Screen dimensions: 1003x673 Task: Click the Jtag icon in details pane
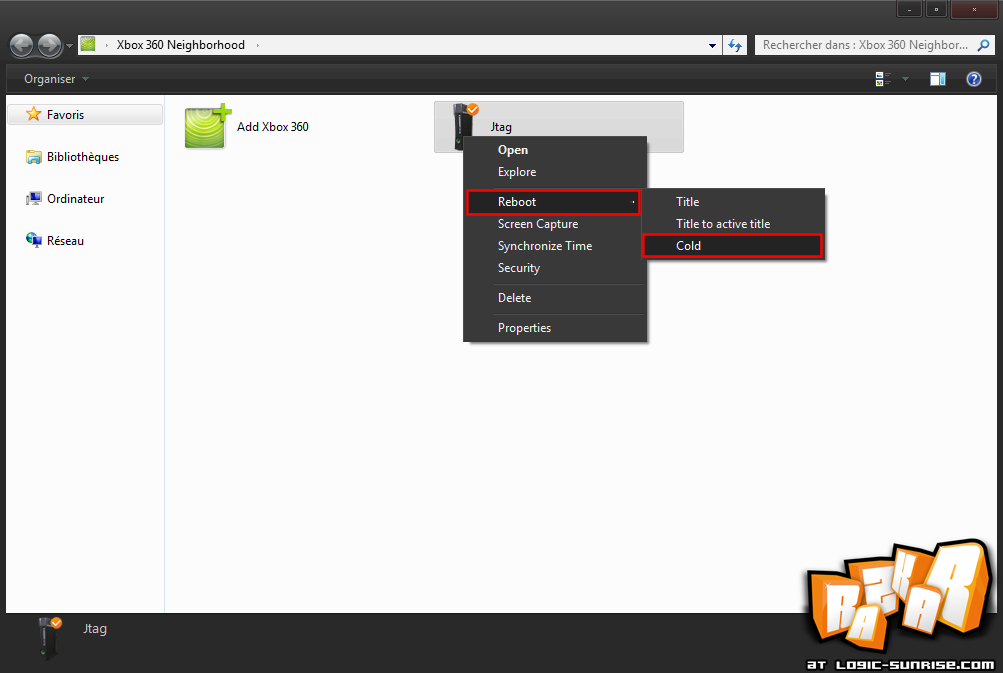pos(50,638)
